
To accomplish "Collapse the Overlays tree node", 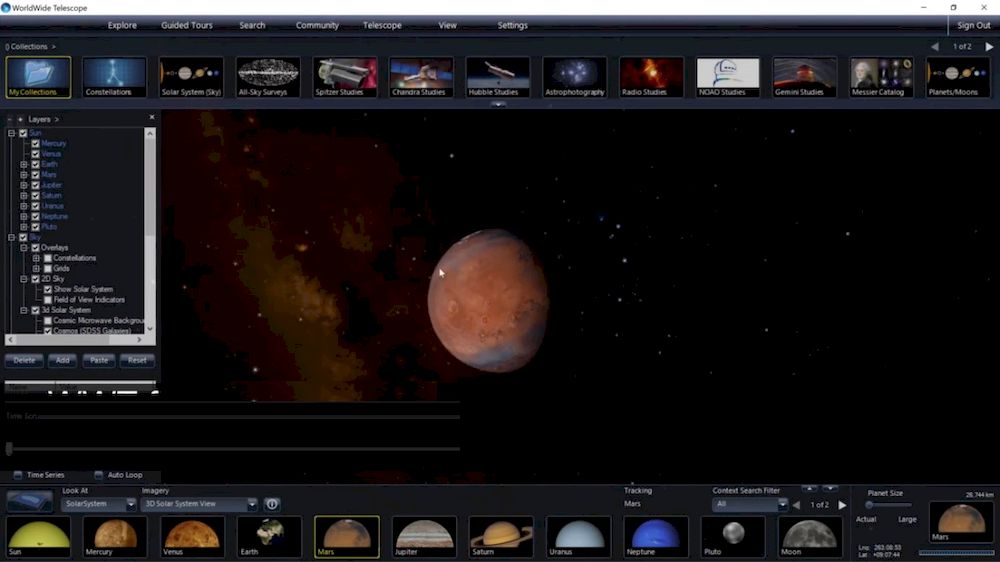I will (24, 248).
